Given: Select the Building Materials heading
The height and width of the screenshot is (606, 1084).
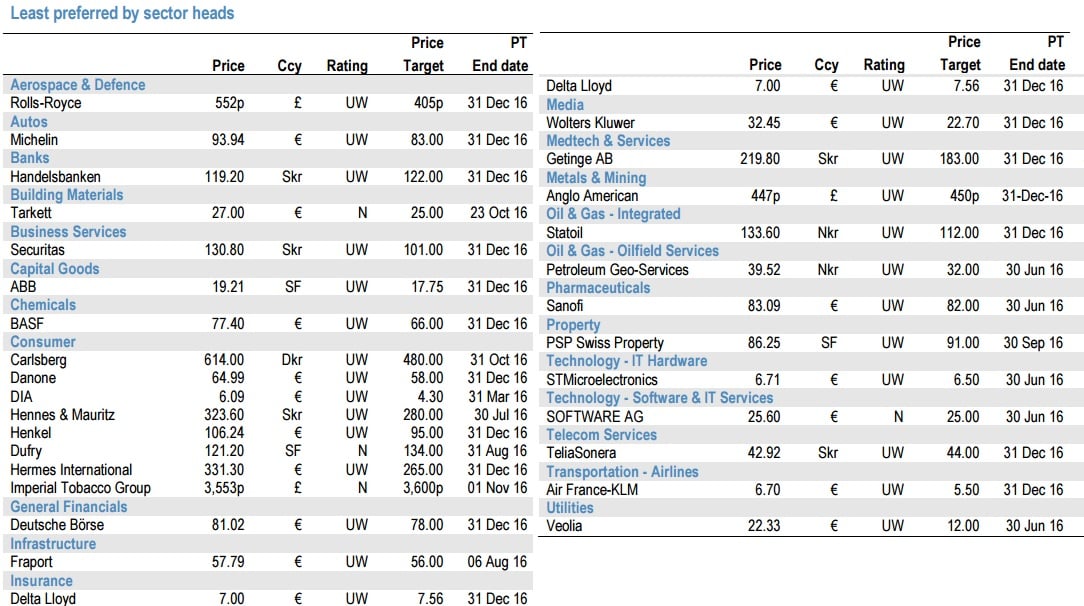Looking at the screenshot, I should tap(66, 195).
